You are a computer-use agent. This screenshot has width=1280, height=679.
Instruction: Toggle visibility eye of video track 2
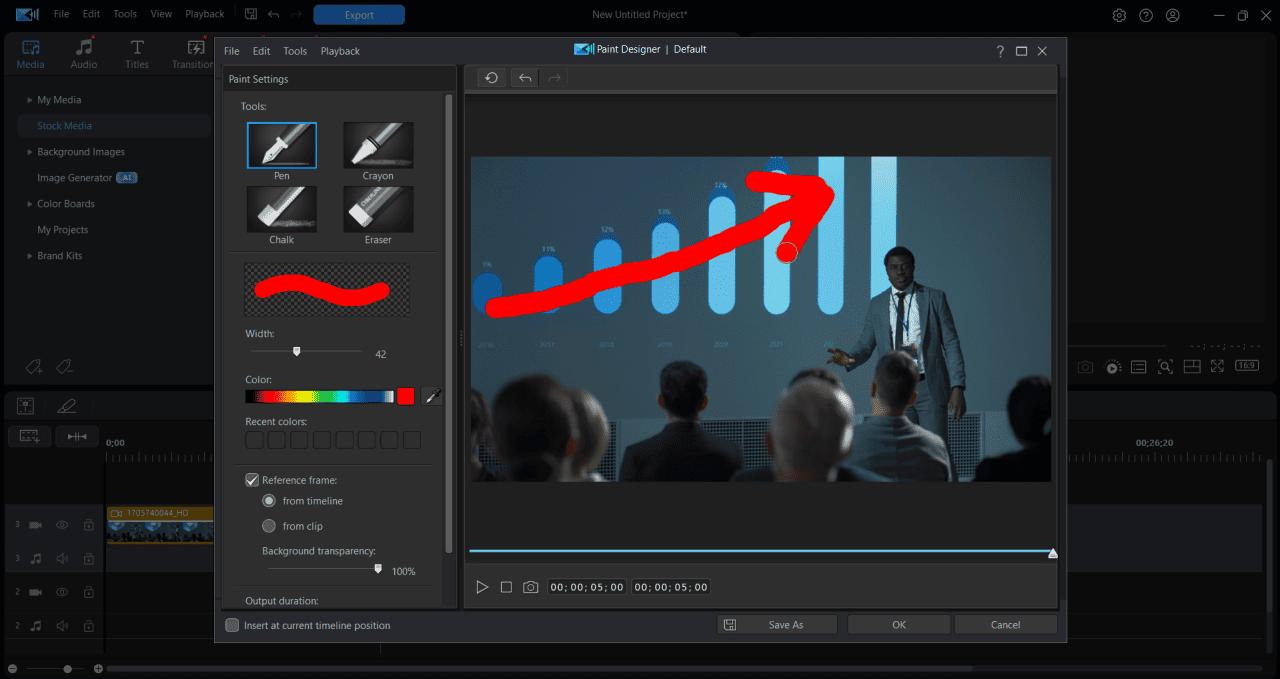click(x=62, y=592)
